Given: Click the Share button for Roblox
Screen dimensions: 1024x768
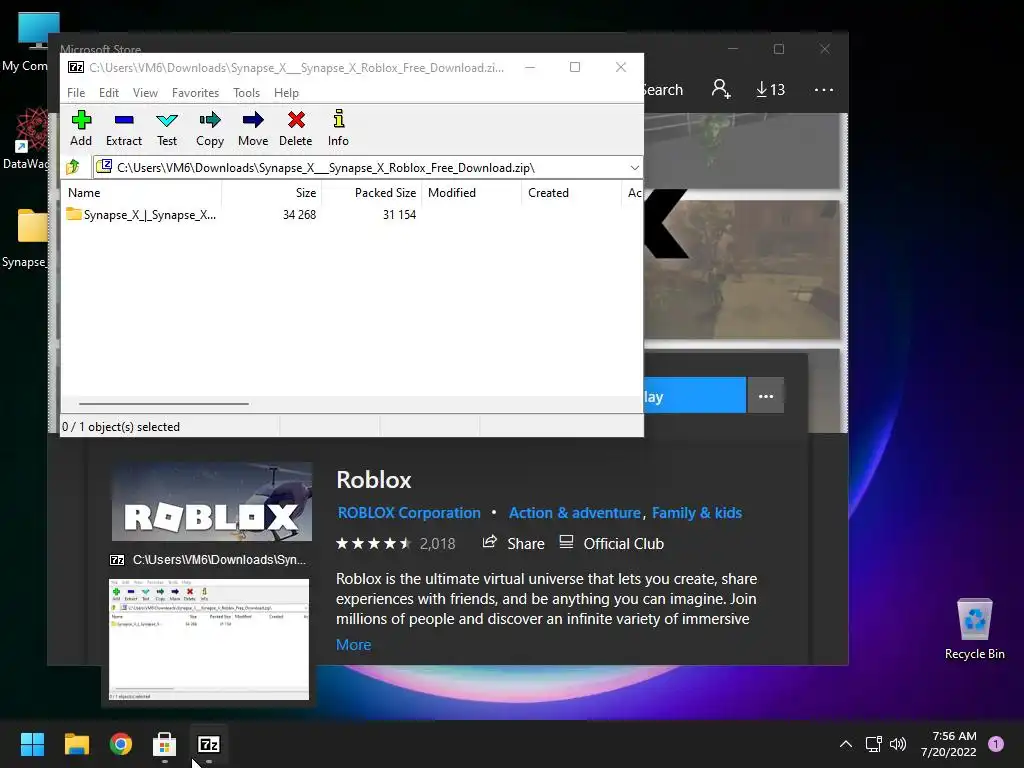Looking at the screenshot, I should click(513, 543).
